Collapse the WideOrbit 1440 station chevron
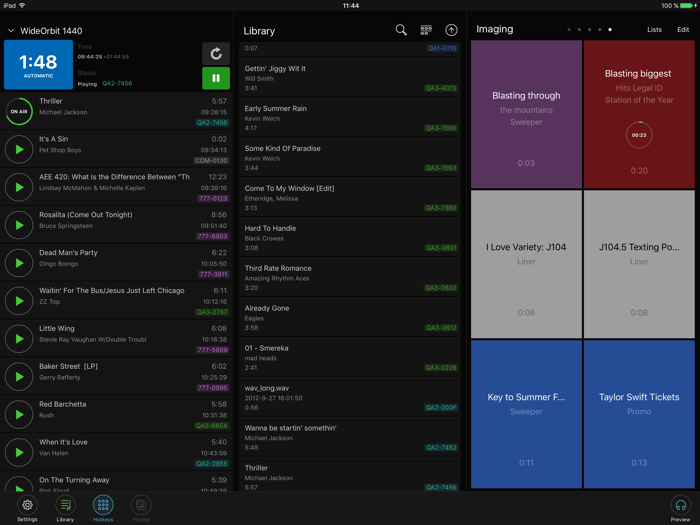Screen dimensions: 700x525 tap(11, 31)
